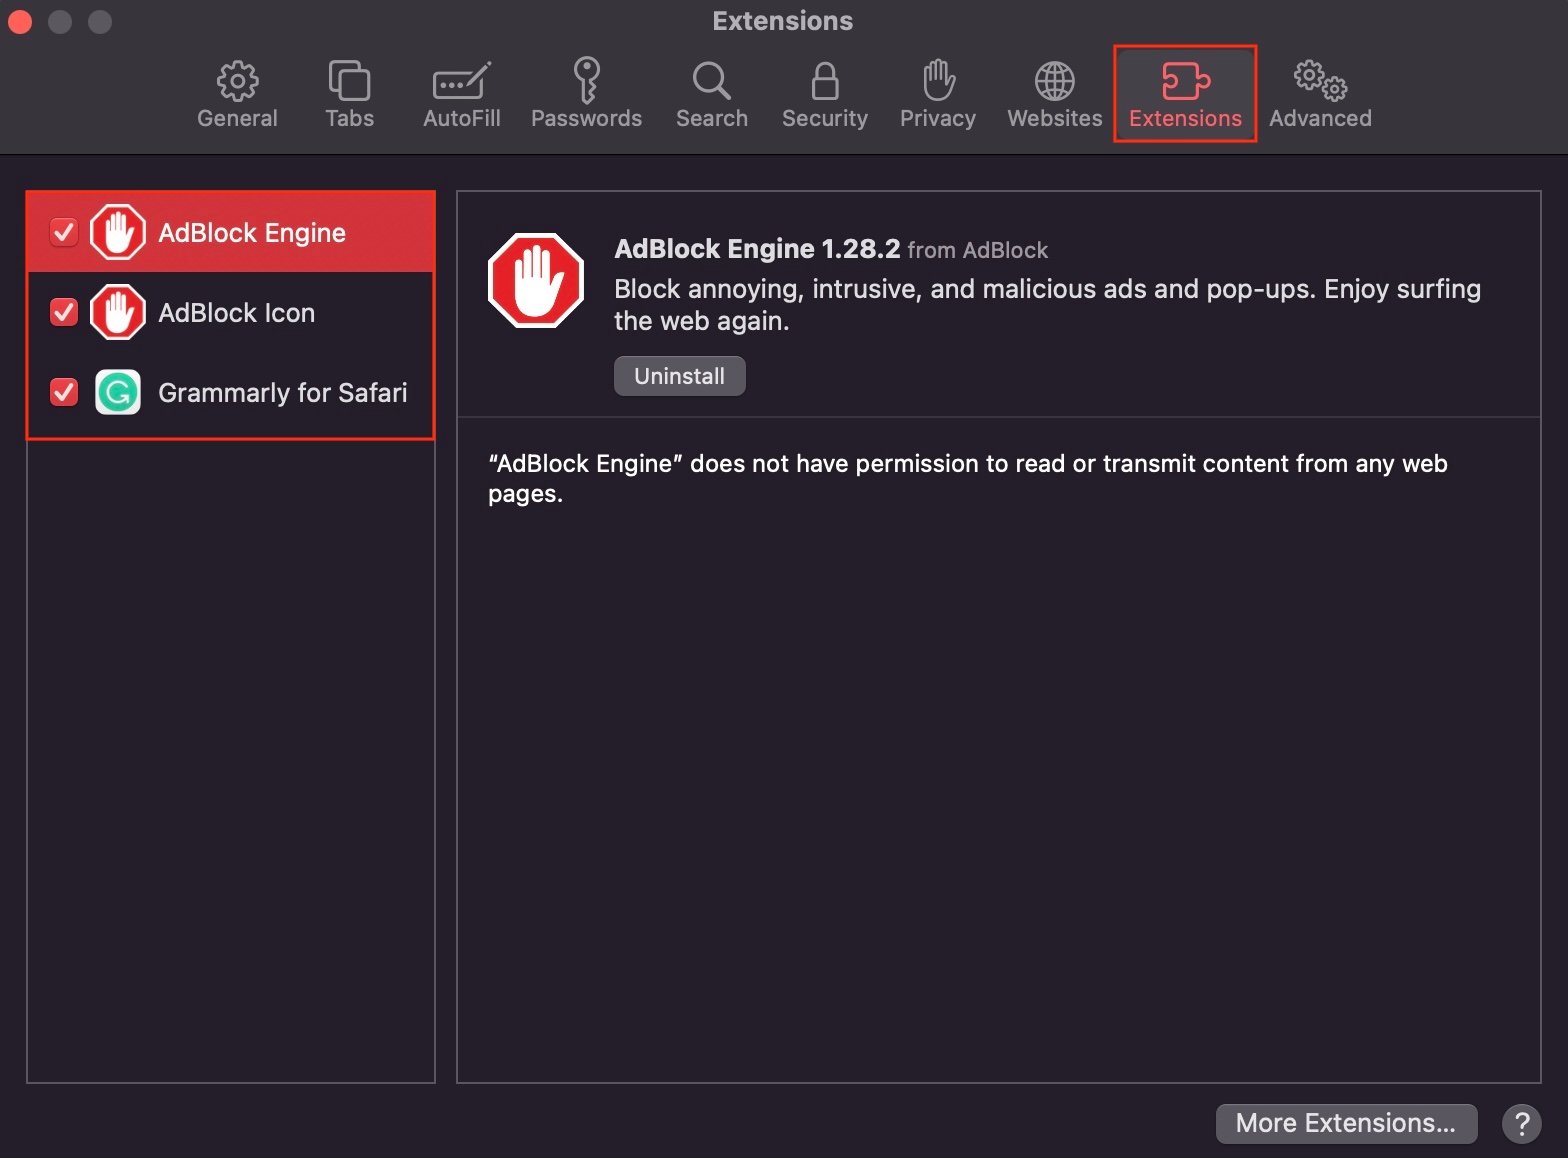Click the AdBlock Icon stop-hand icon in list
This screenshot has width=1568, height=1158.
click(x=118, y=312)
